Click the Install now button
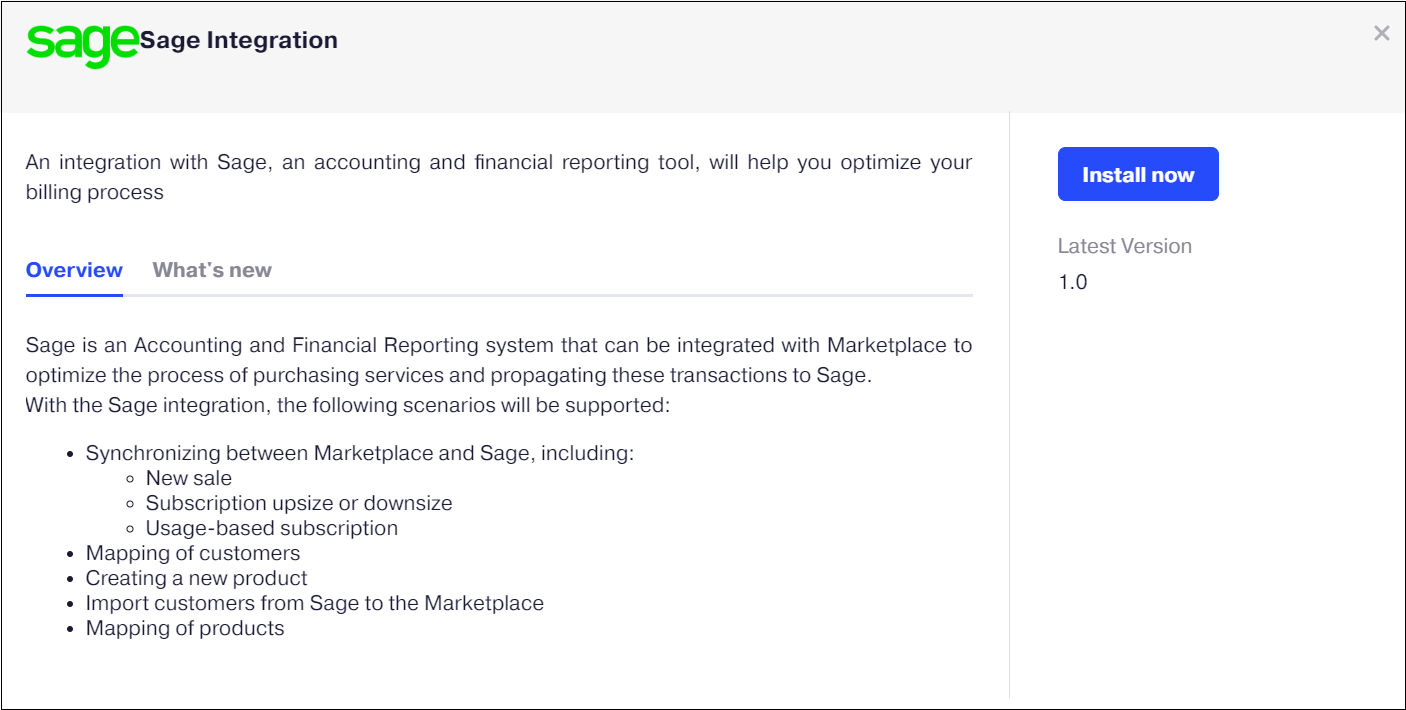This screenshot has height=710, width=1406. [1138, 174]
